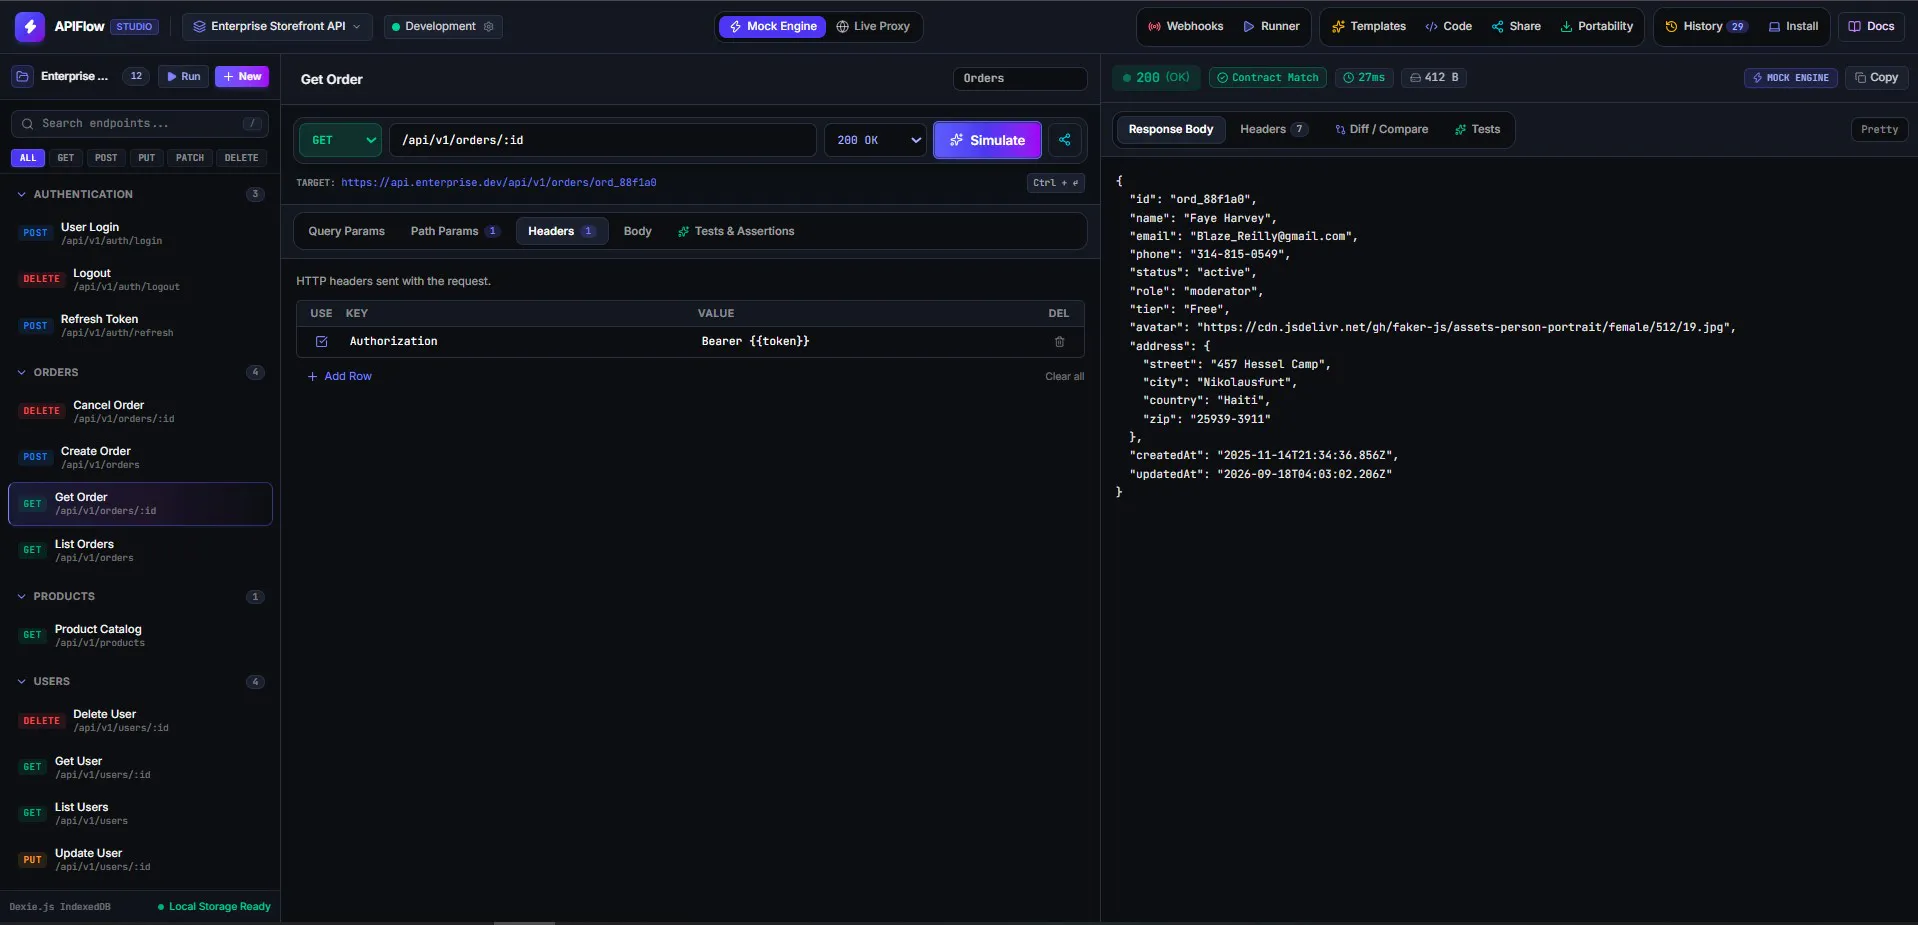Open the GET method dropdown

pos(341,140)
